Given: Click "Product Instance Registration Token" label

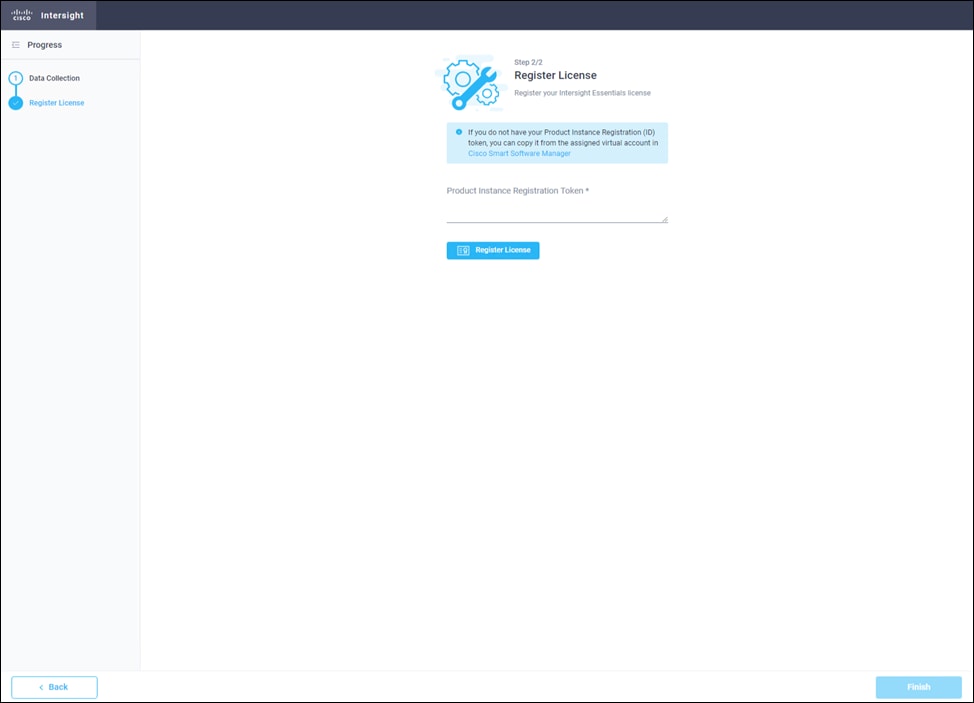Looking at the screenshot, I should point(515,191).
